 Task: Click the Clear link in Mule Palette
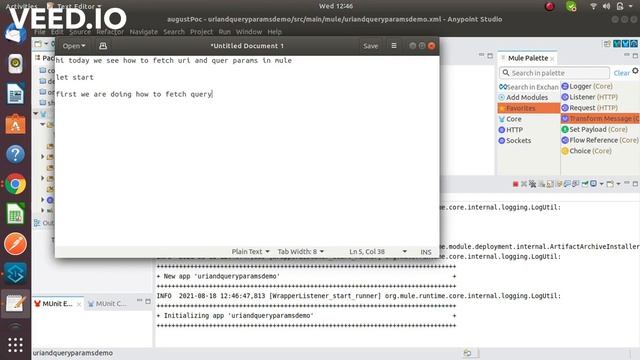621,73
